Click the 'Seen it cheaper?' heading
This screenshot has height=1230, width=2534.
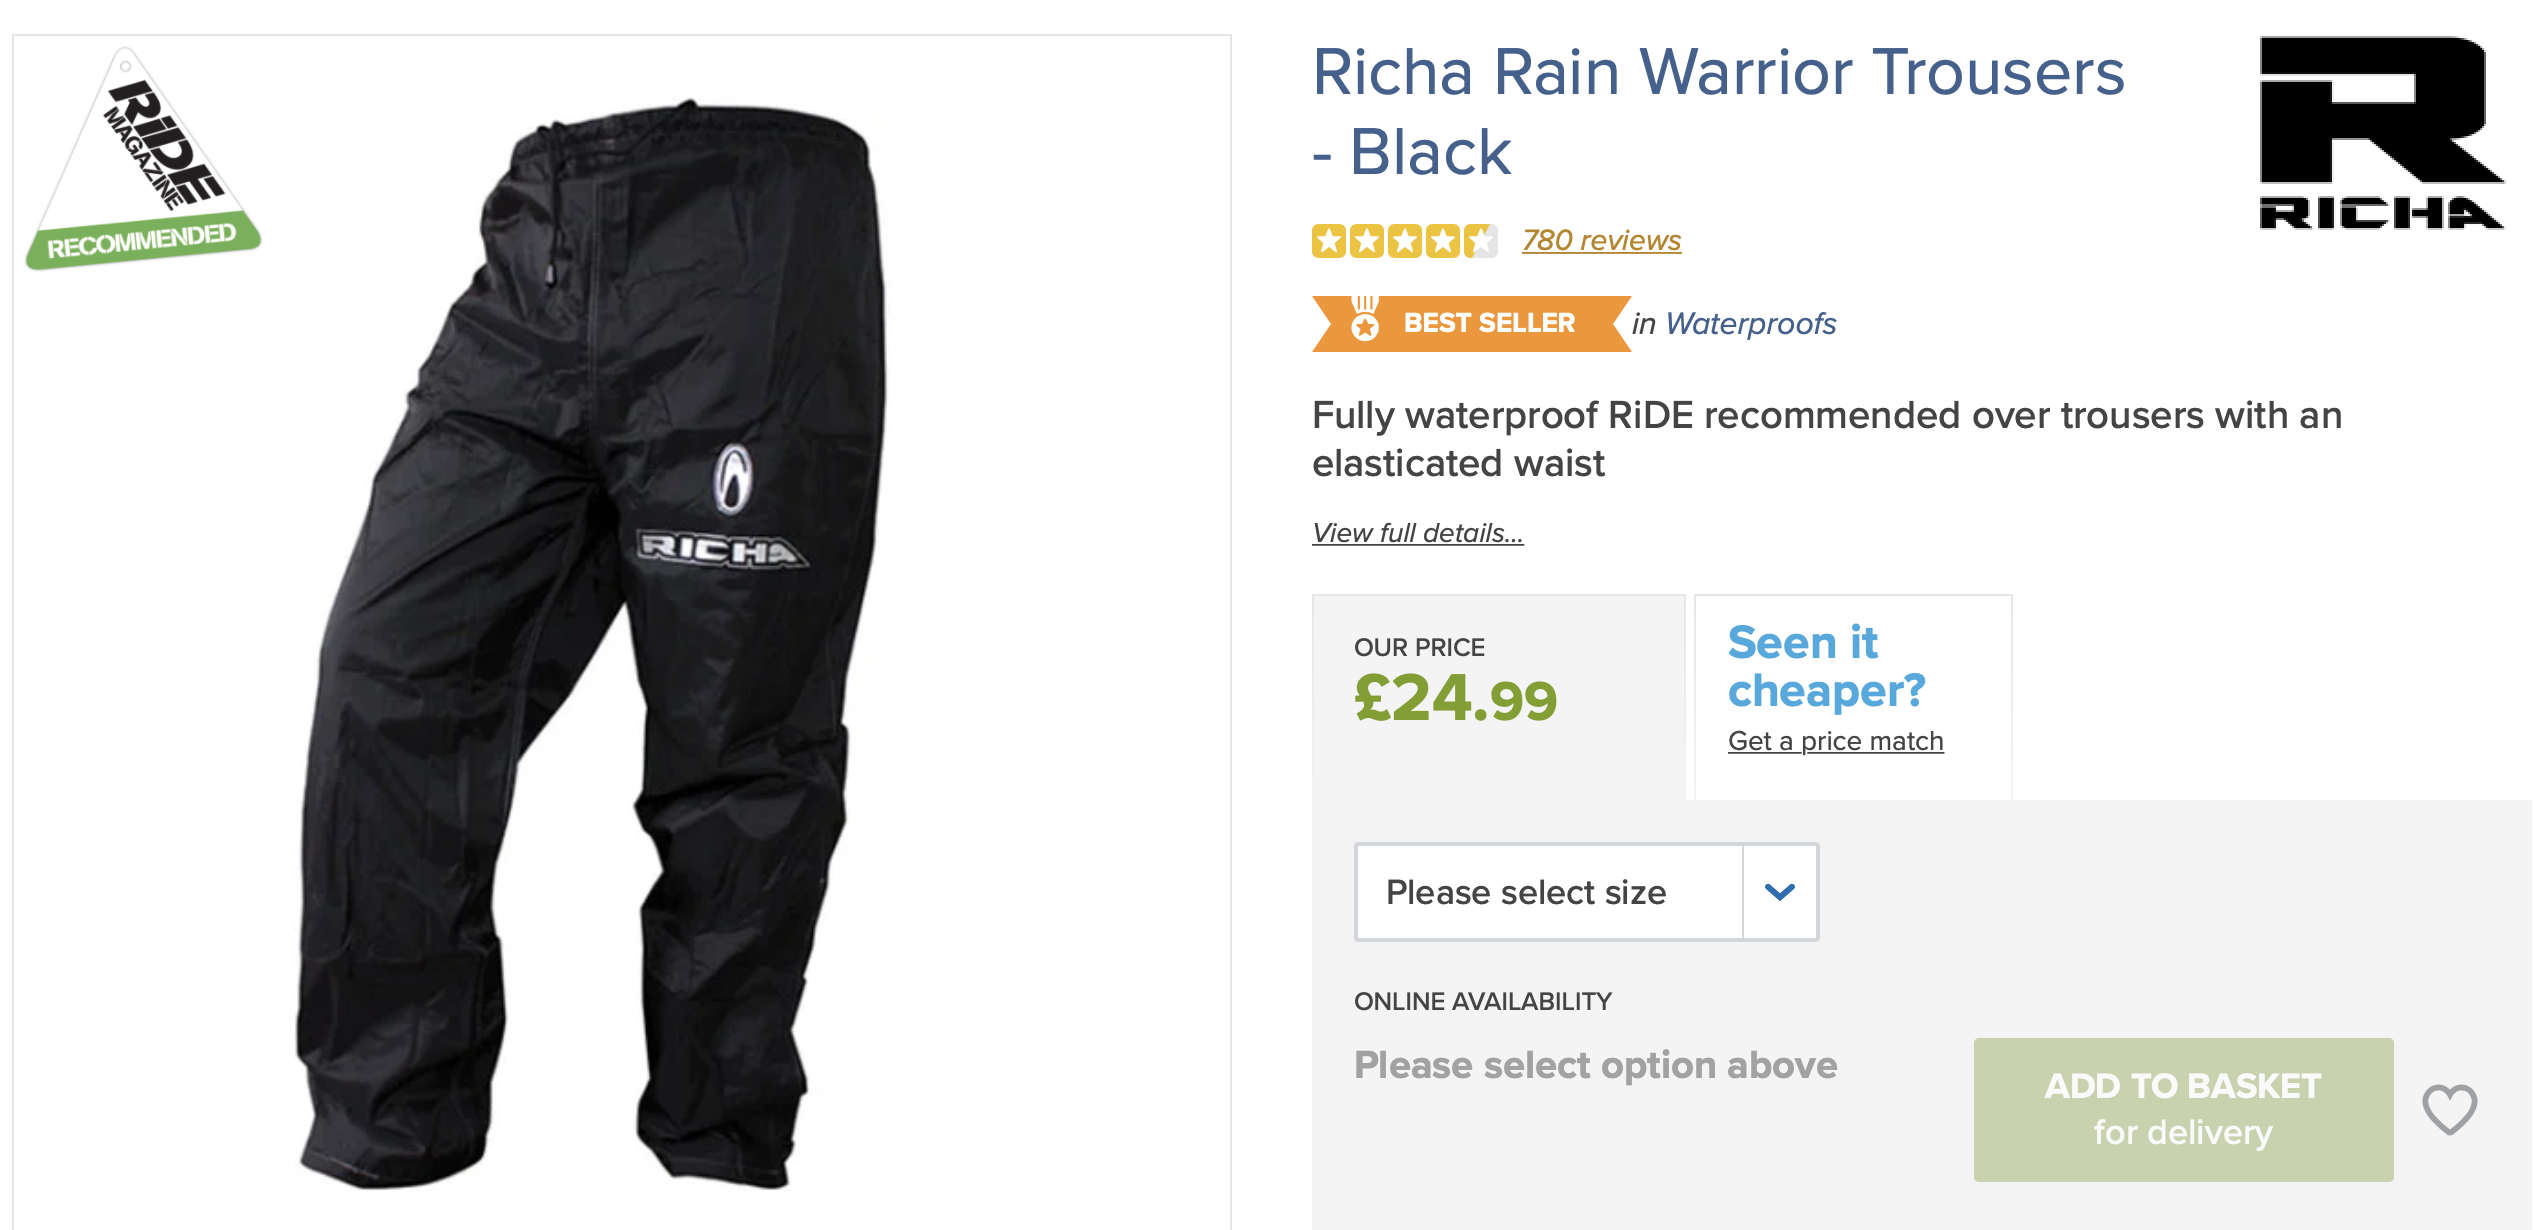[x=1826, y=666]
